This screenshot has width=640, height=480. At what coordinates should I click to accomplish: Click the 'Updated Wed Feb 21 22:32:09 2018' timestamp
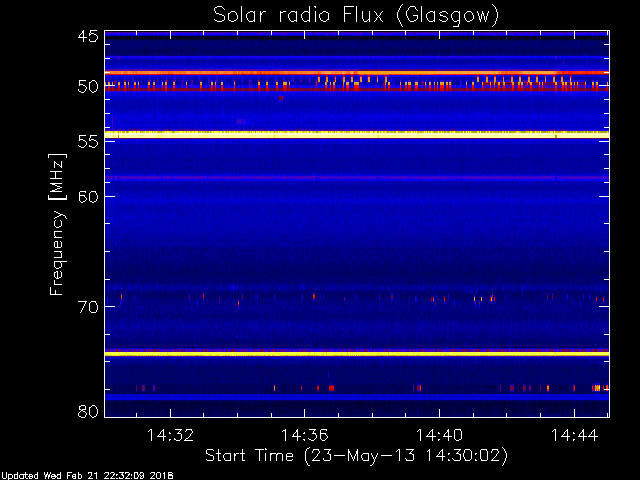(87, 476)
